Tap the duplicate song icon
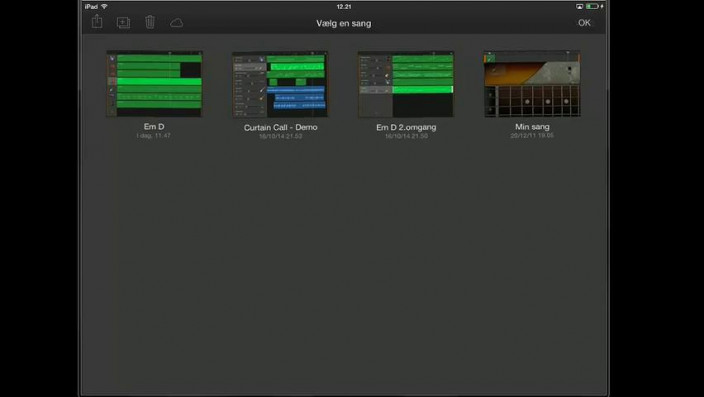 (123, 22)
